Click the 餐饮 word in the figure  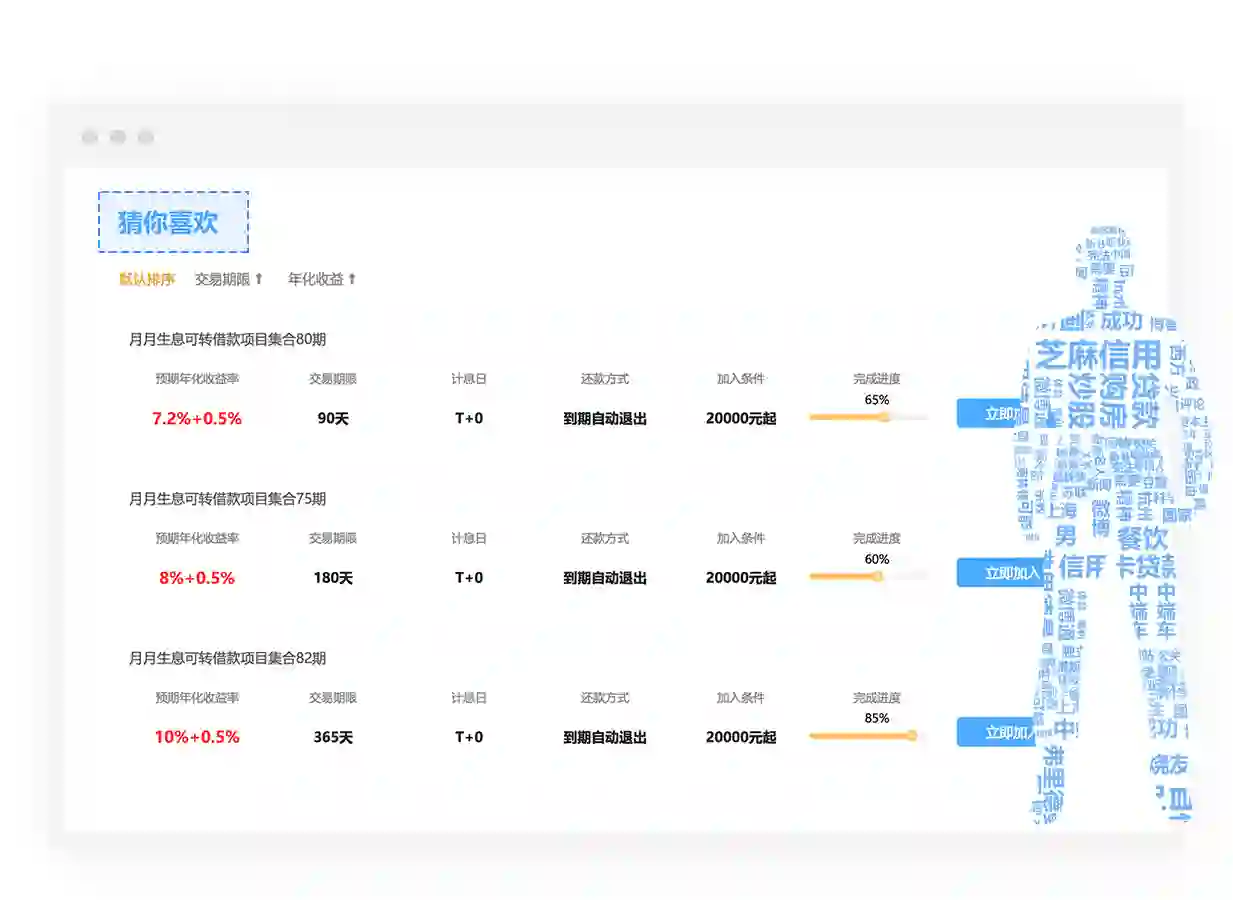pos(1142,538)
